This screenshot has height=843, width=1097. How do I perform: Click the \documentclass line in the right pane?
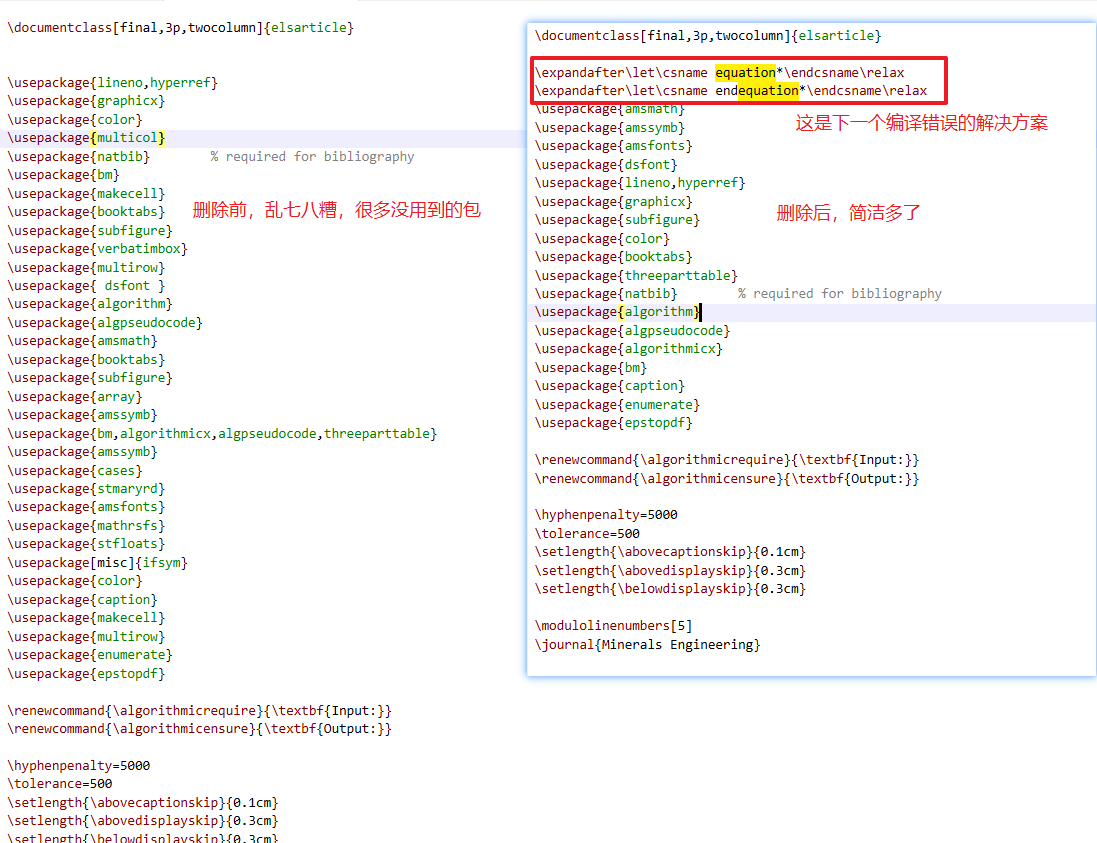coord(708,36)
